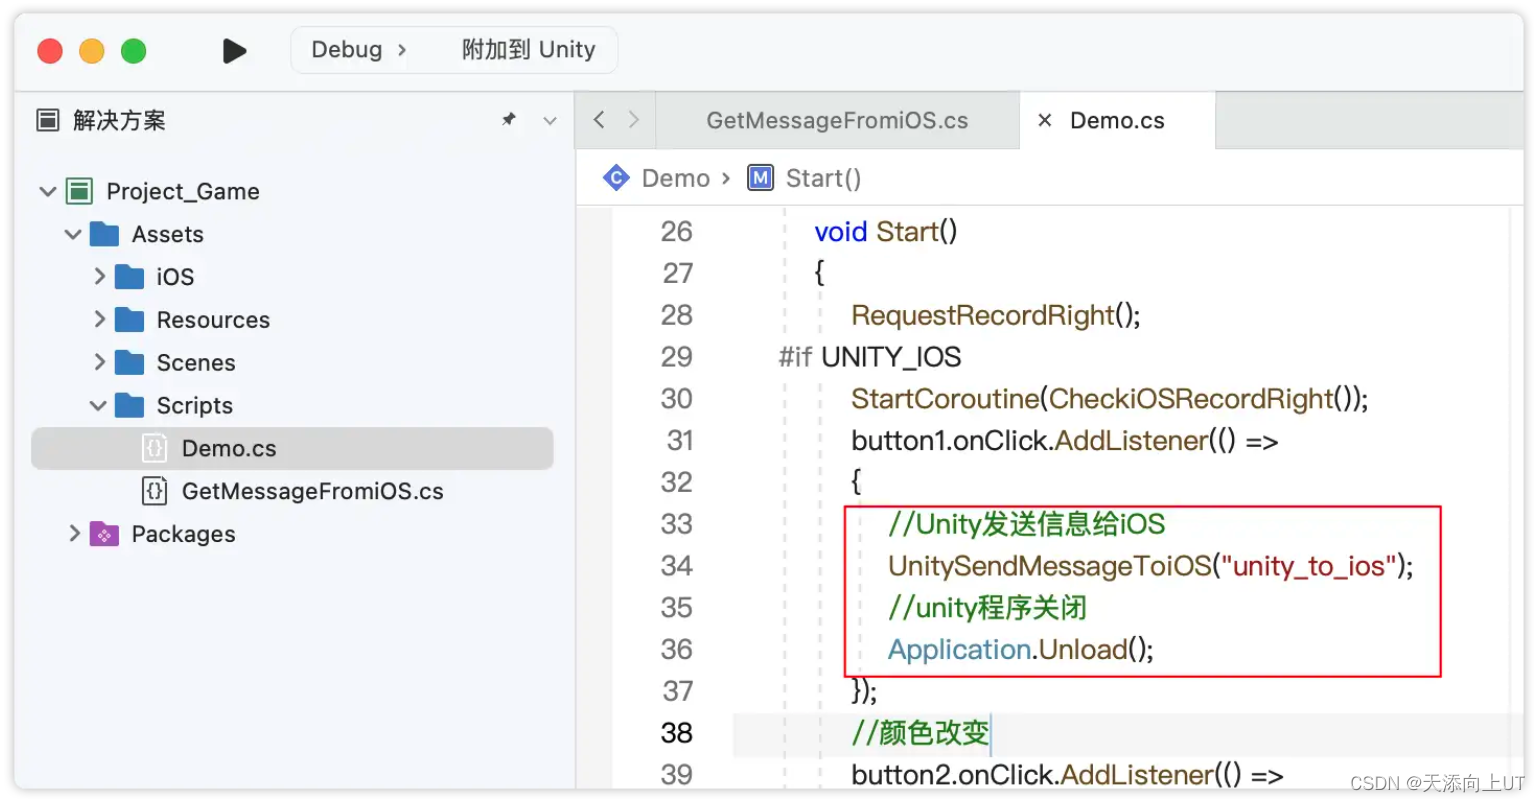
Task: Open the Debug configuration selector
Action: pos(358,50)
